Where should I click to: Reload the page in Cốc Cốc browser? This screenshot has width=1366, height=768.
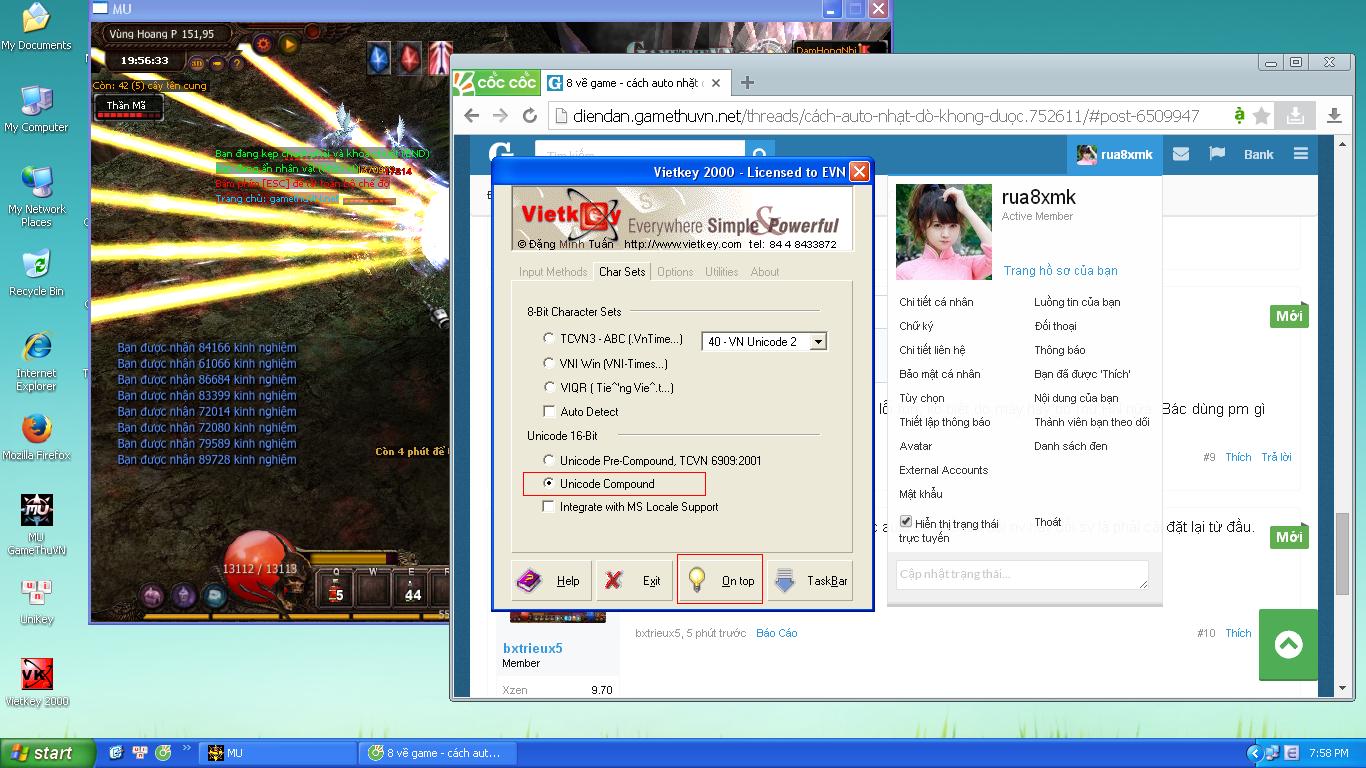(x=530, y=116)
